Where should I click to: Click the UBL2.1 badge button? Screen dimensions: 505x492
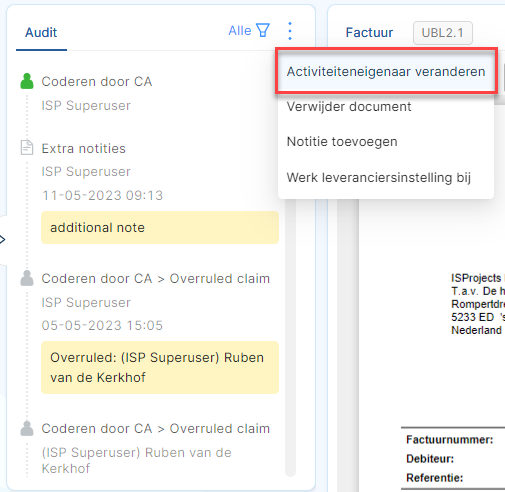pyautogui.click(x=443, y=33)
